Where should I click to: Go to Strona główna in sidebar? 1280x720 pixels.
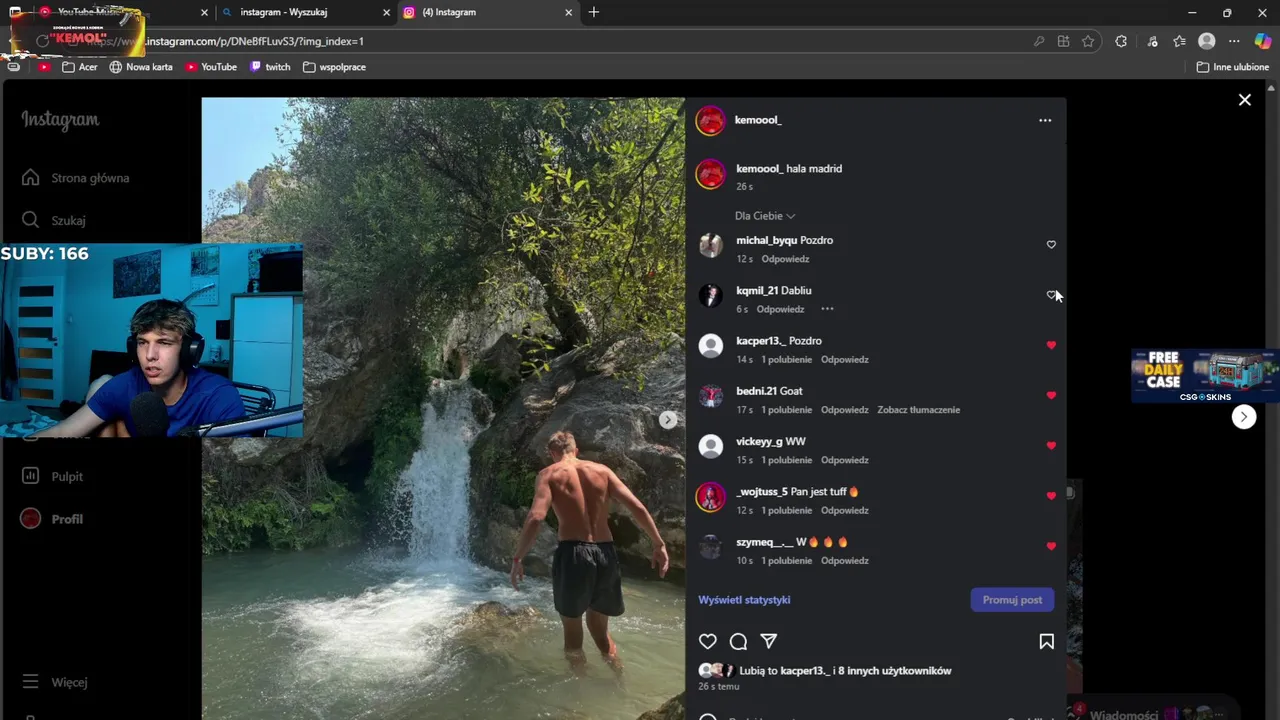coord(76,178)
